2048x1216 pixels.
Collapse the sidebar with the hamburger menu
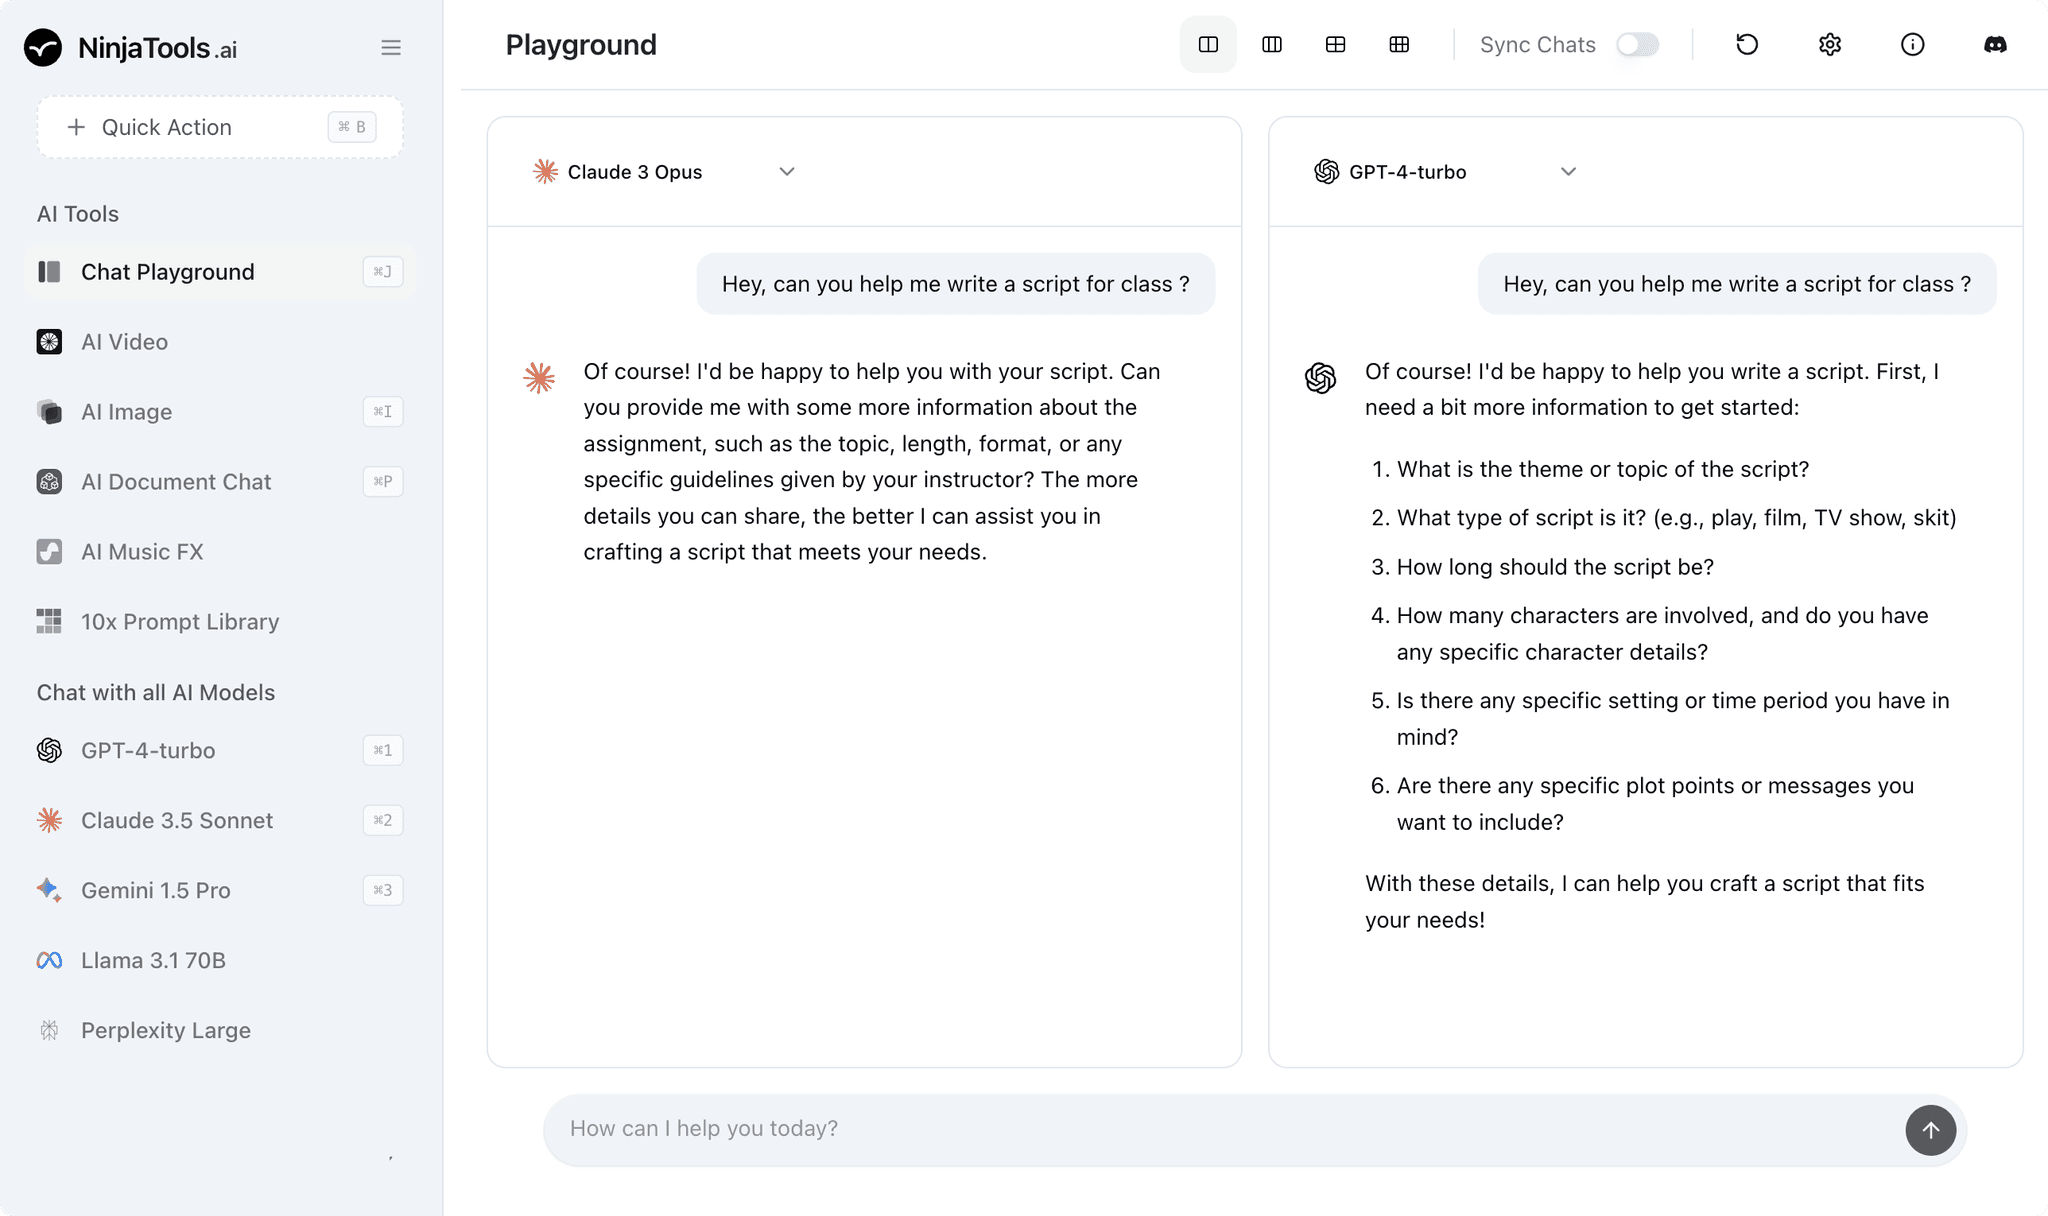point(391,47)
